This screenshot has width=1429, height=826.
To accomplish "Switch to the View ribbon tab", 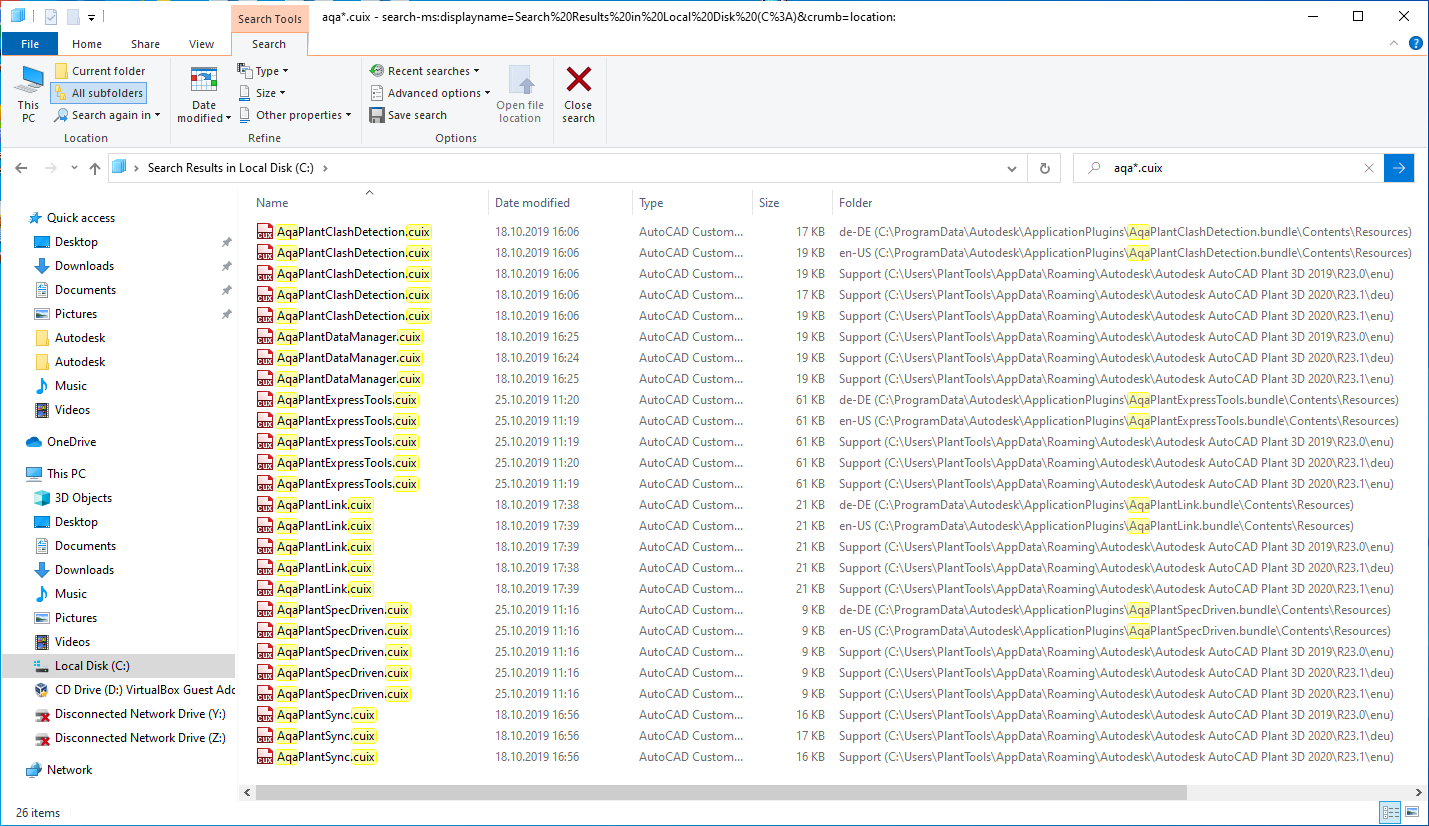I will click(x=202, y=44).
